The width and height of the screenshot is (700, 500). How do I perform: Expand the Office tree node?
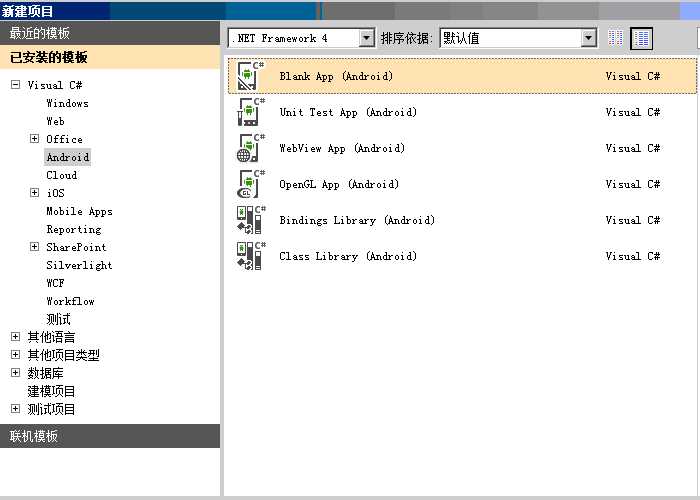[34, 138]
